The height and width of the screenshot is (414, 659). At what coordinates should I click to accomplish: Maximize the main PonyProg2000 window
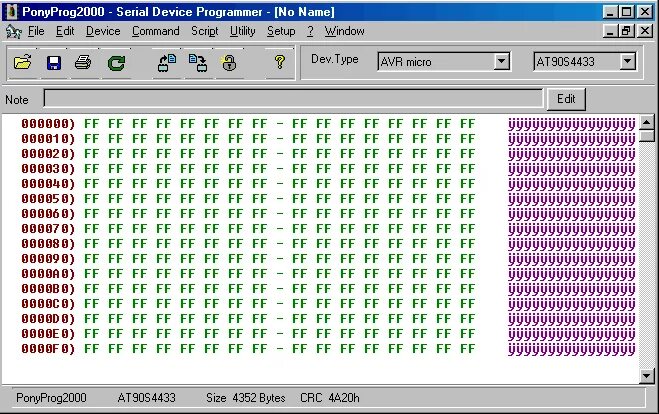(x=626, y=12)
